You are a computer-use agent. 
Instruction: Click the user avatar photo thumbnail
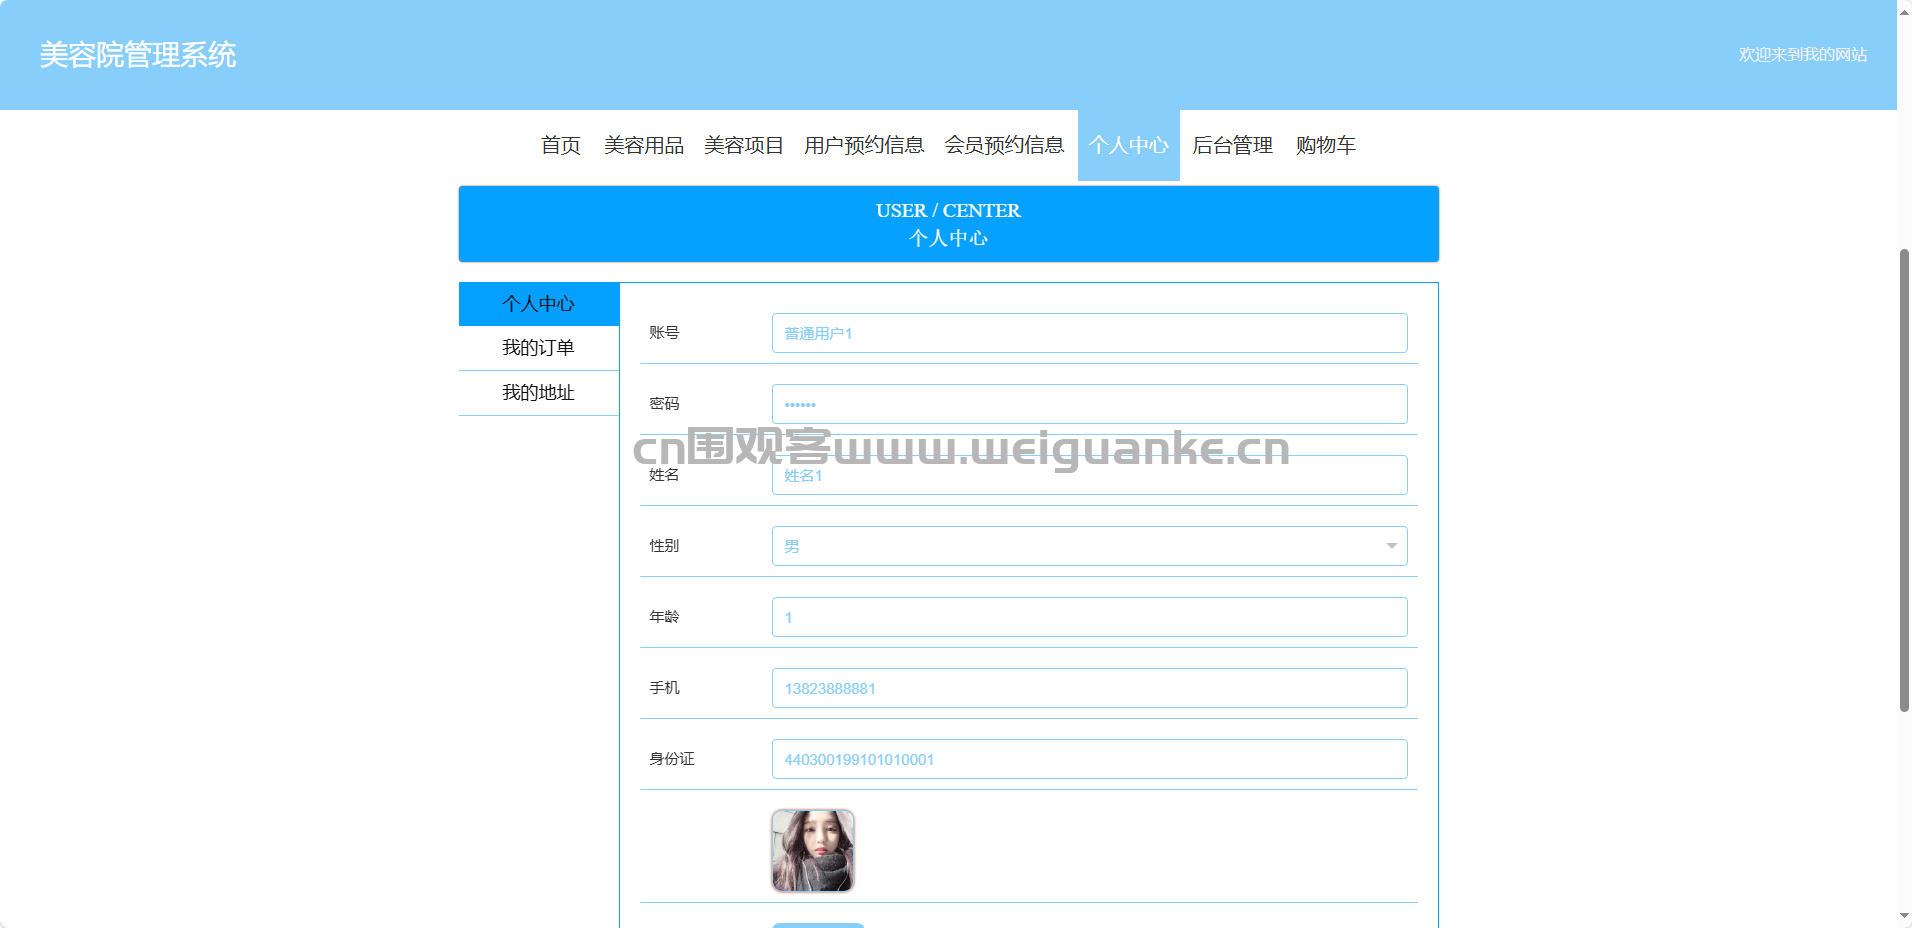(813, 851)
